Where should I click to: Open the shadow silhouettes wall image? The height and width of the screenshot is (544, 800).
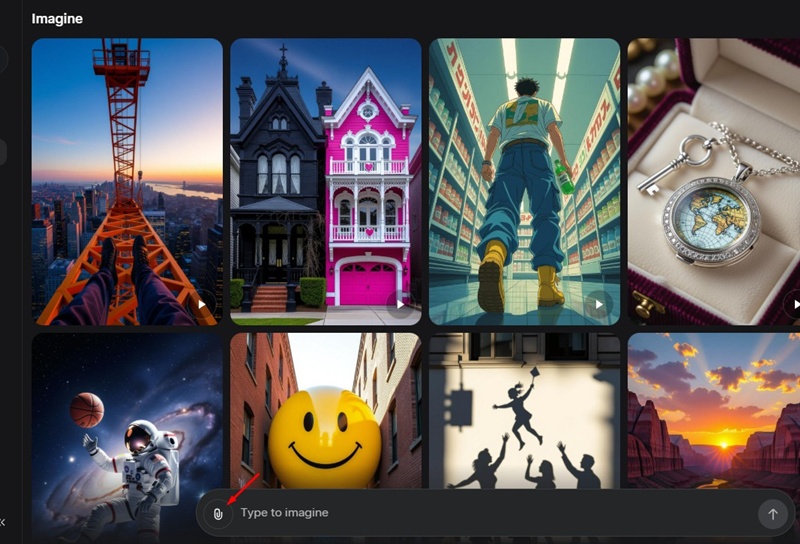[524, 411]
